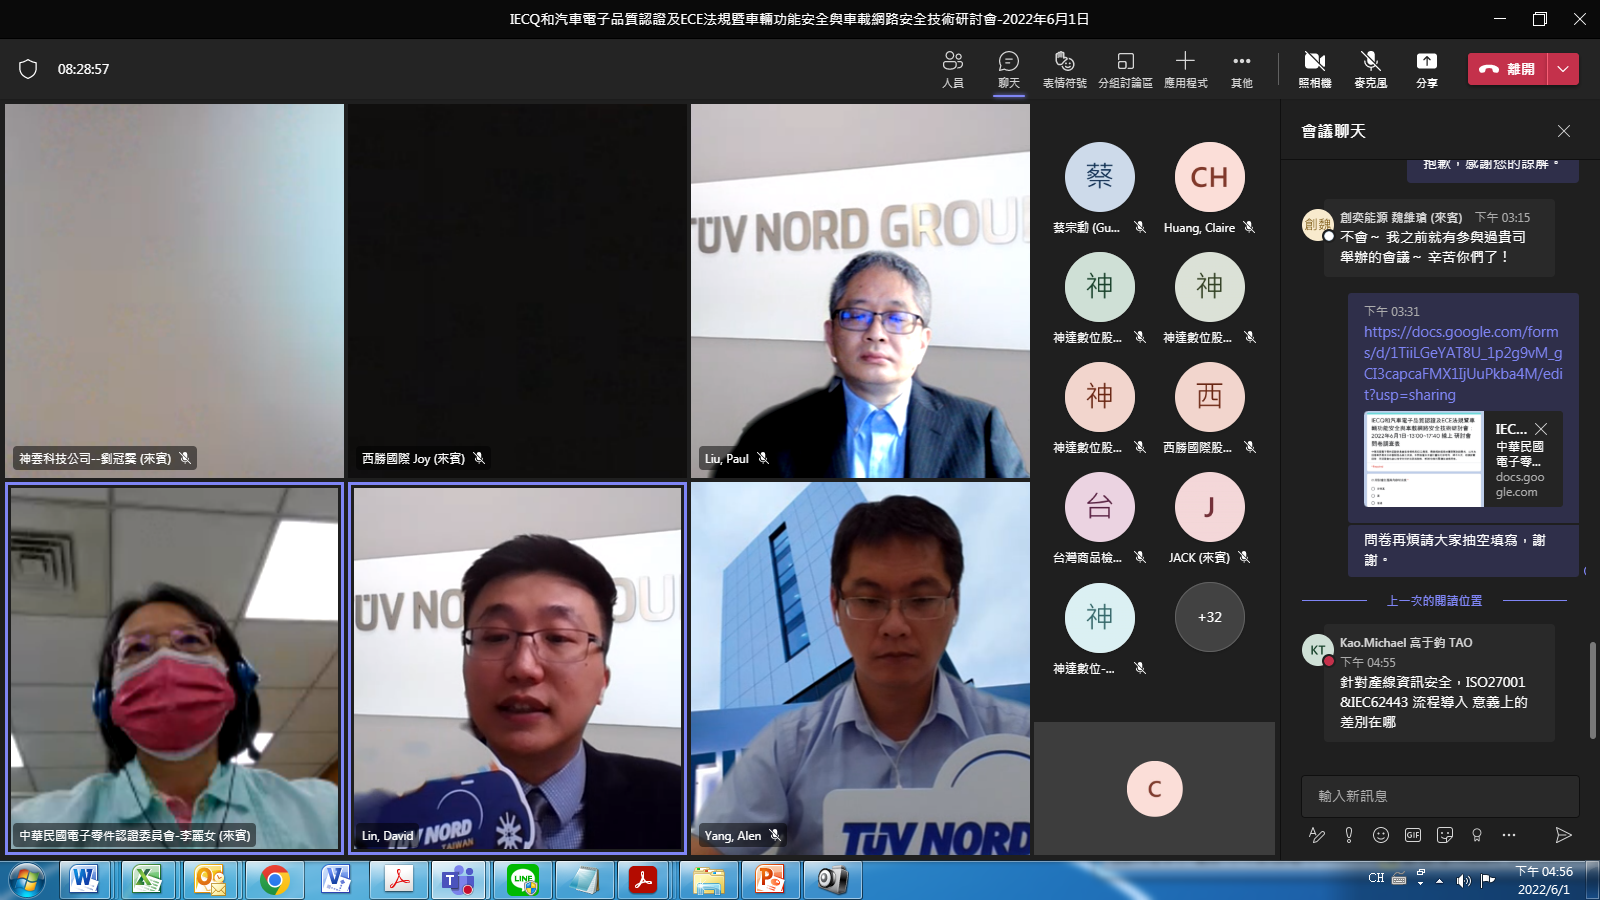Show hidden system tray icons arrow
The height and width of the screenshot is (900, 1600).
click(x=1439, y=881)
